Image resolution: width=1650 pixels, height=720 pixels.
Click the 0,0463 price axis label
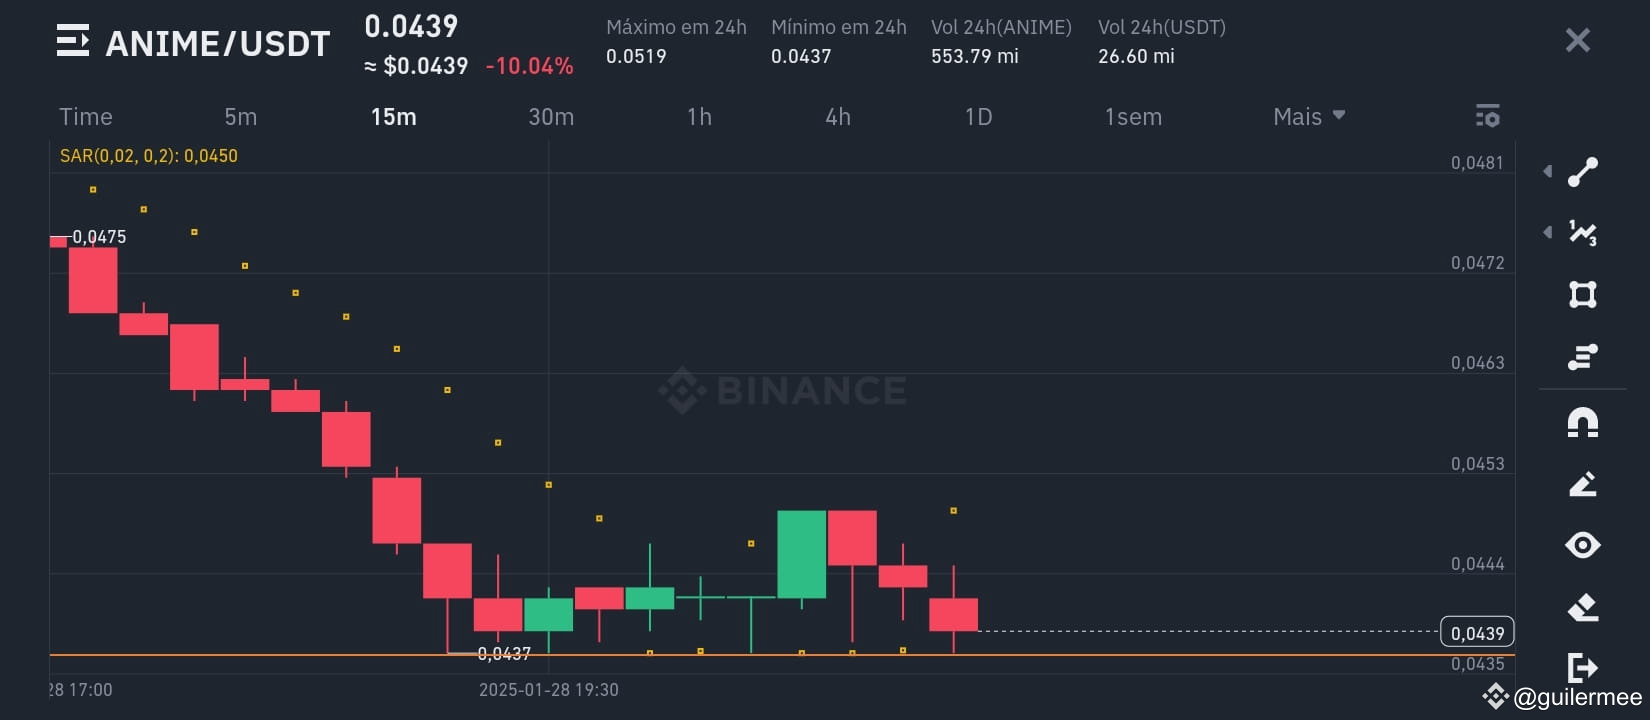pos(1477,363)
